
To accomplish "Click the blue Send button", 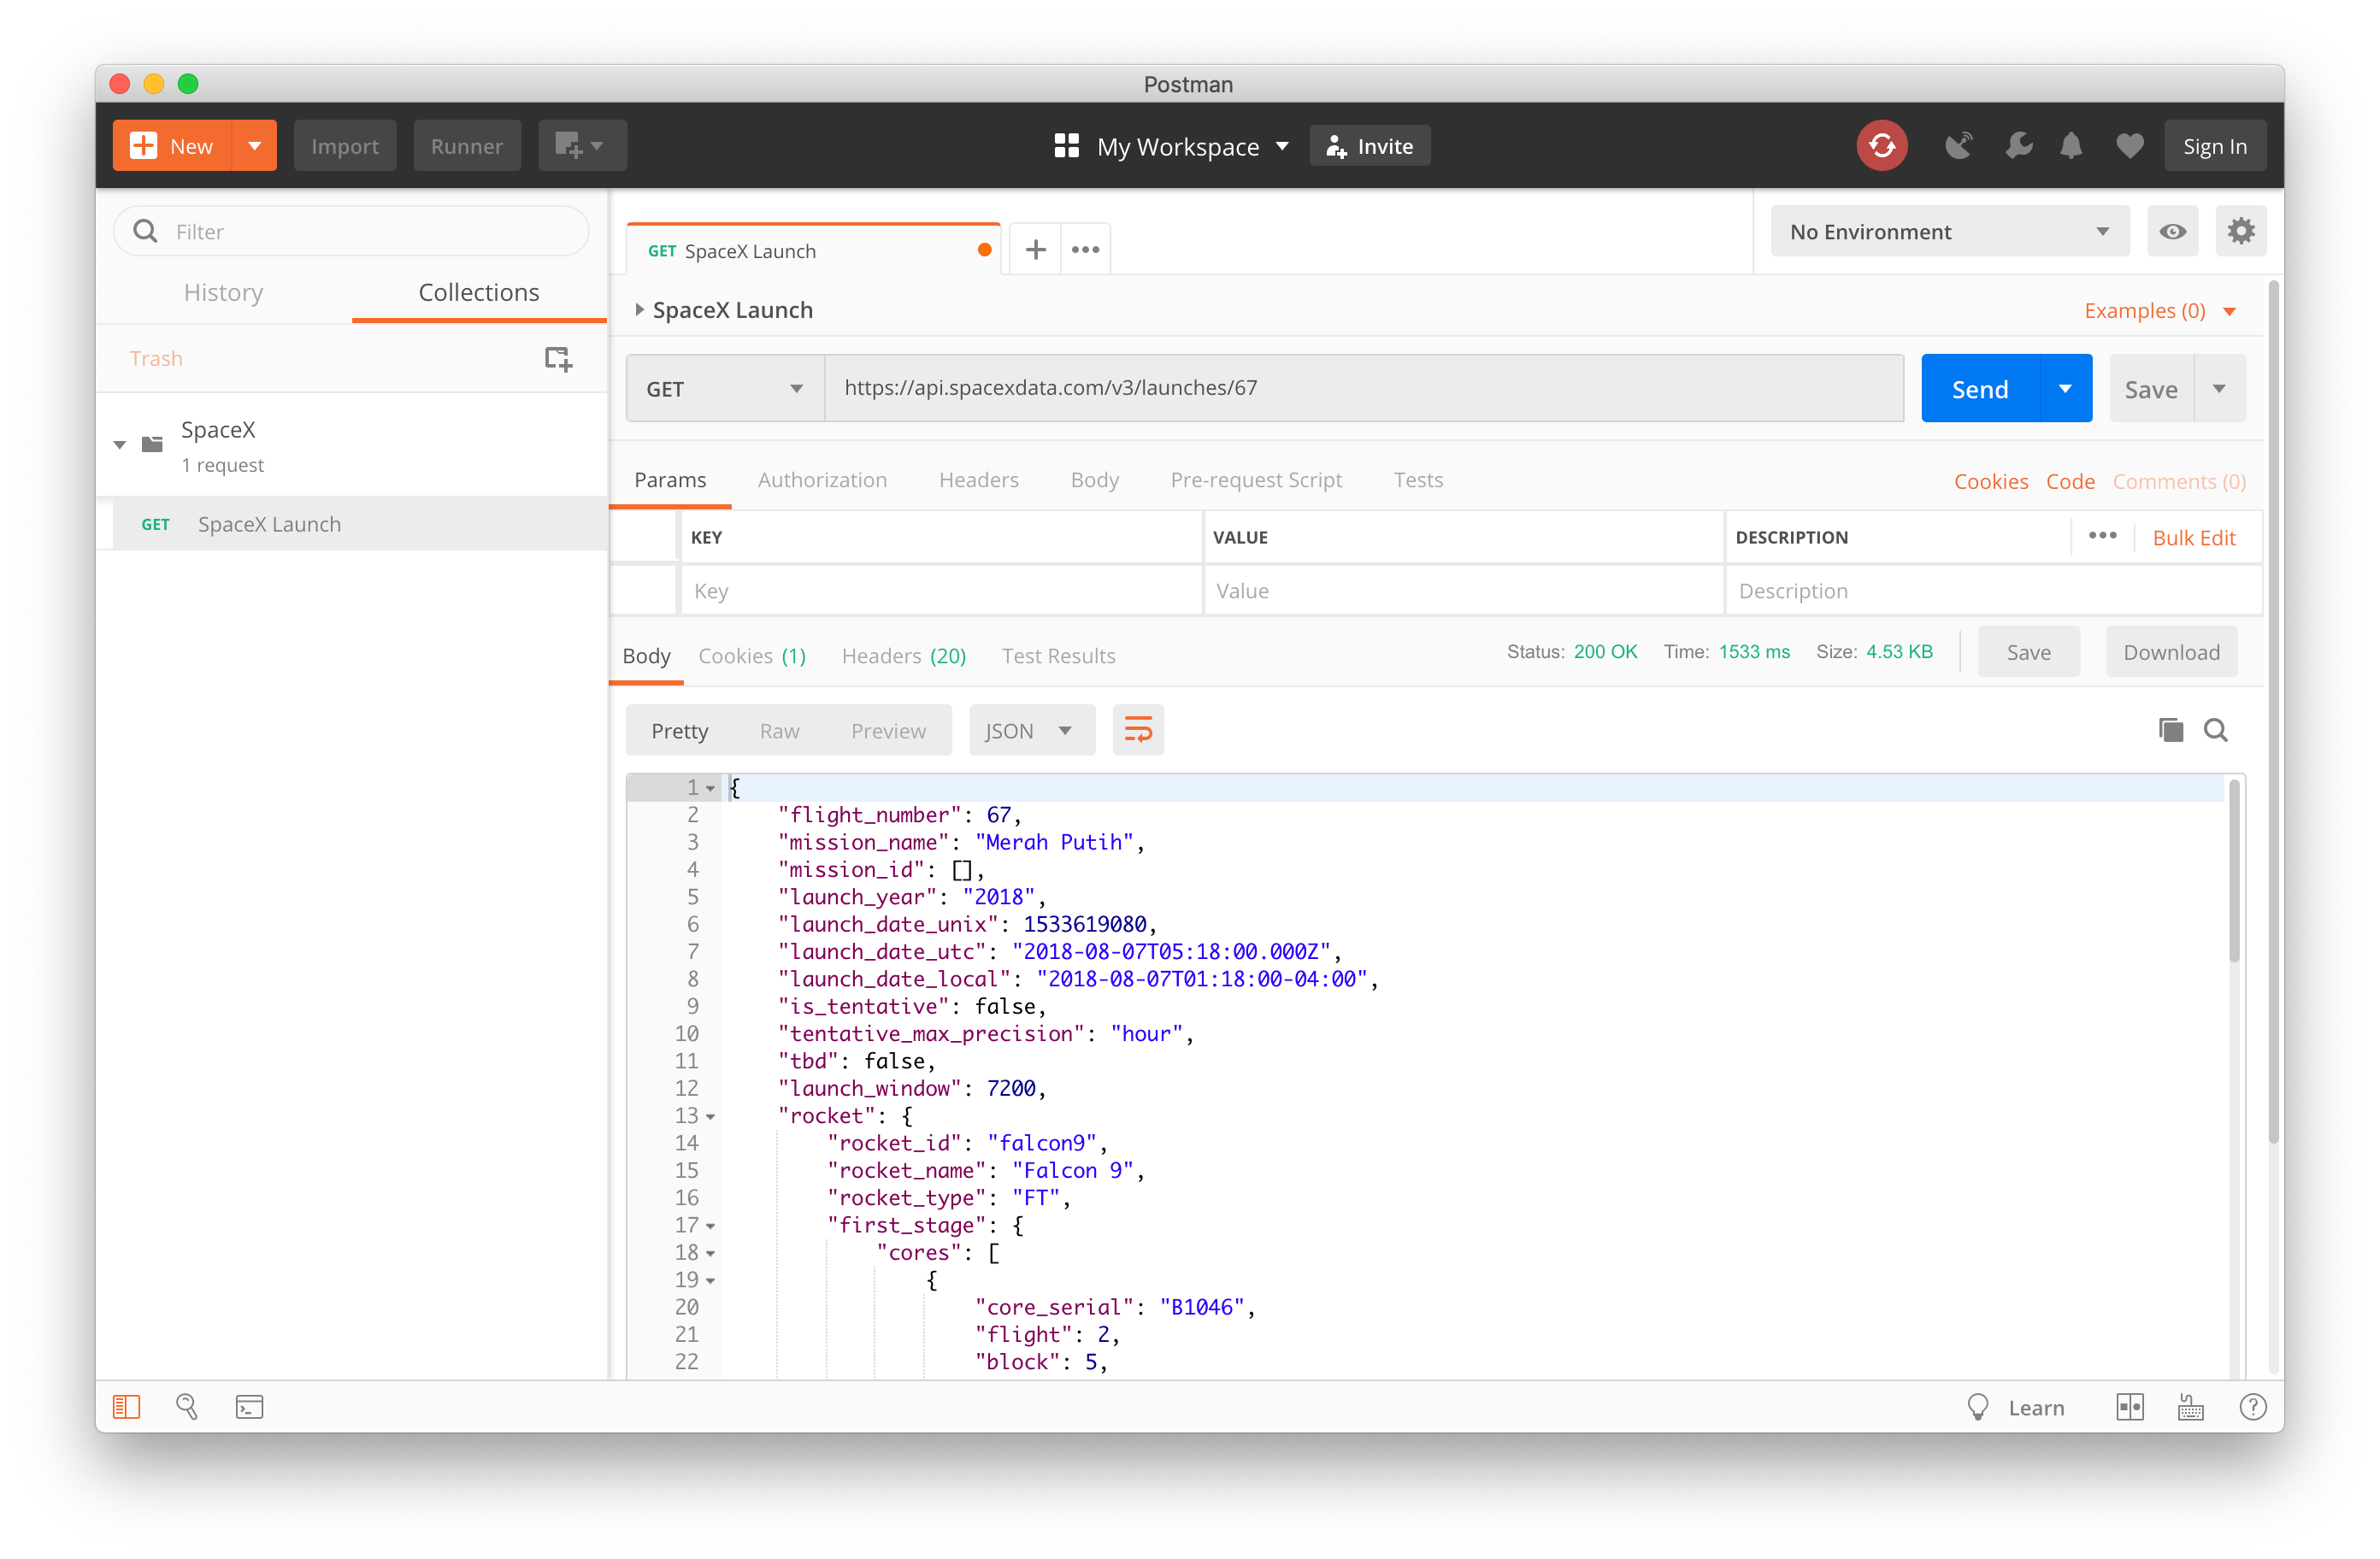I will (x=1979, y=389).
